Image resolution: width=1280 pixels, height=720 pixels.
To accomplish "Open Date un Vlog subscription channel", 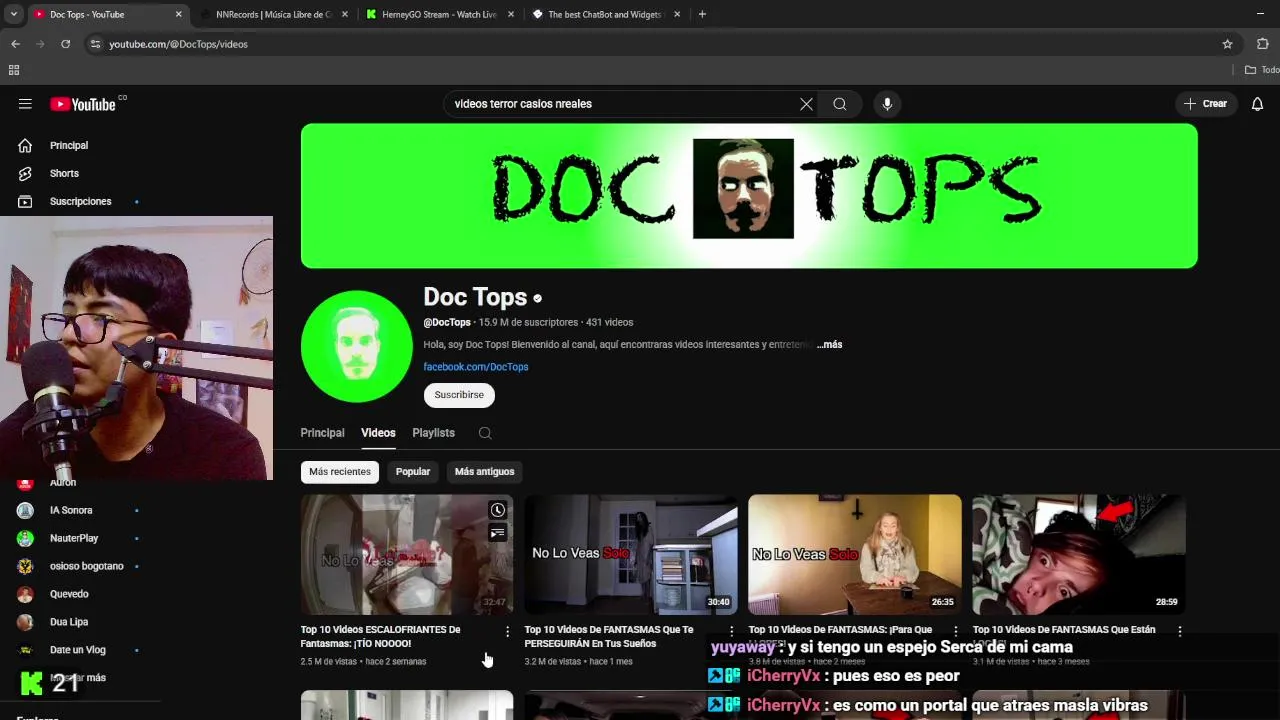I will tap(77, 650).
